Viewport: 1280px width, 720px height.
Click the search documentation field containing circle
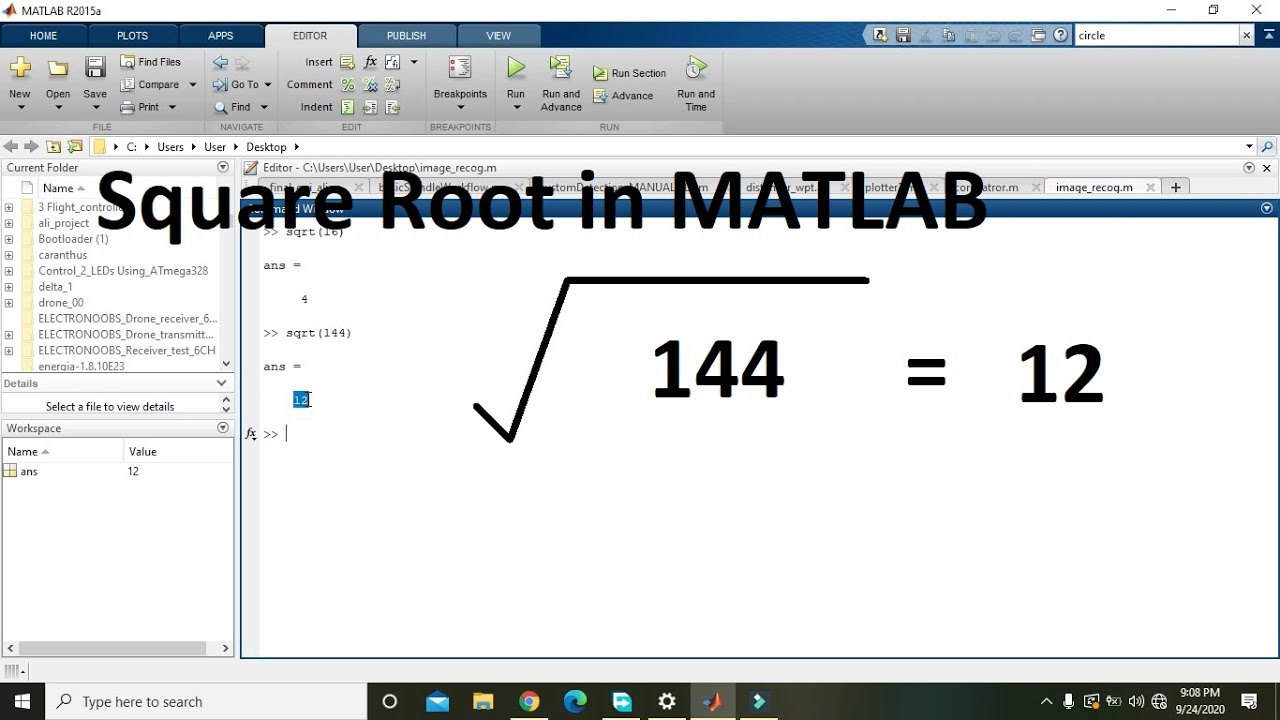pyautogui.click(x=1156, y=35)
